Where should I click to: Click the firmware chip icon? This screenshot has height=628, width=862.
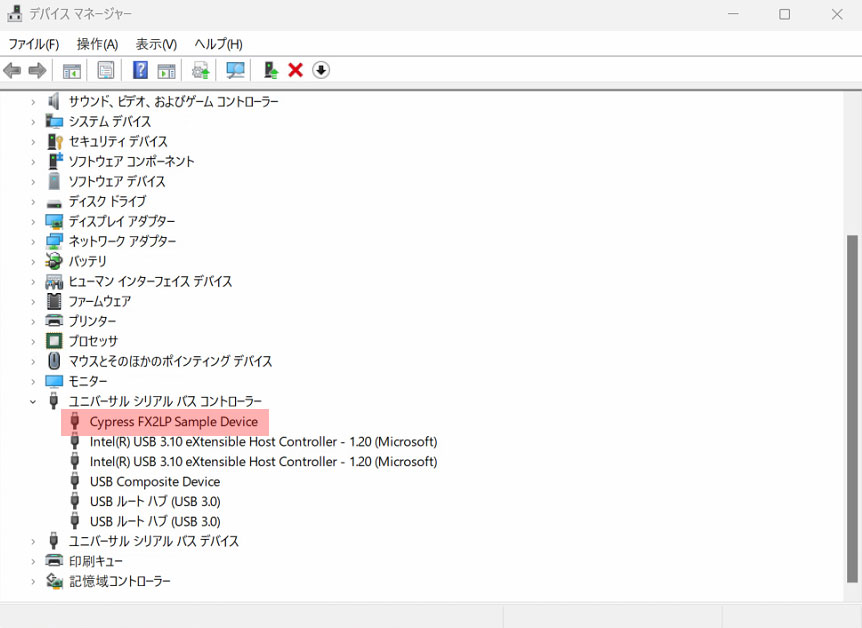tap(54, 301)
